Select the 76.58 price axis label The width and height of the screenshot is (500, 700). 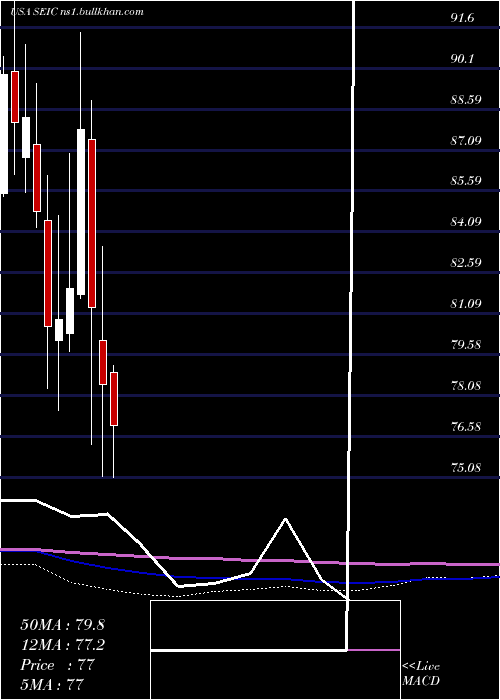[x=466, y=427]
